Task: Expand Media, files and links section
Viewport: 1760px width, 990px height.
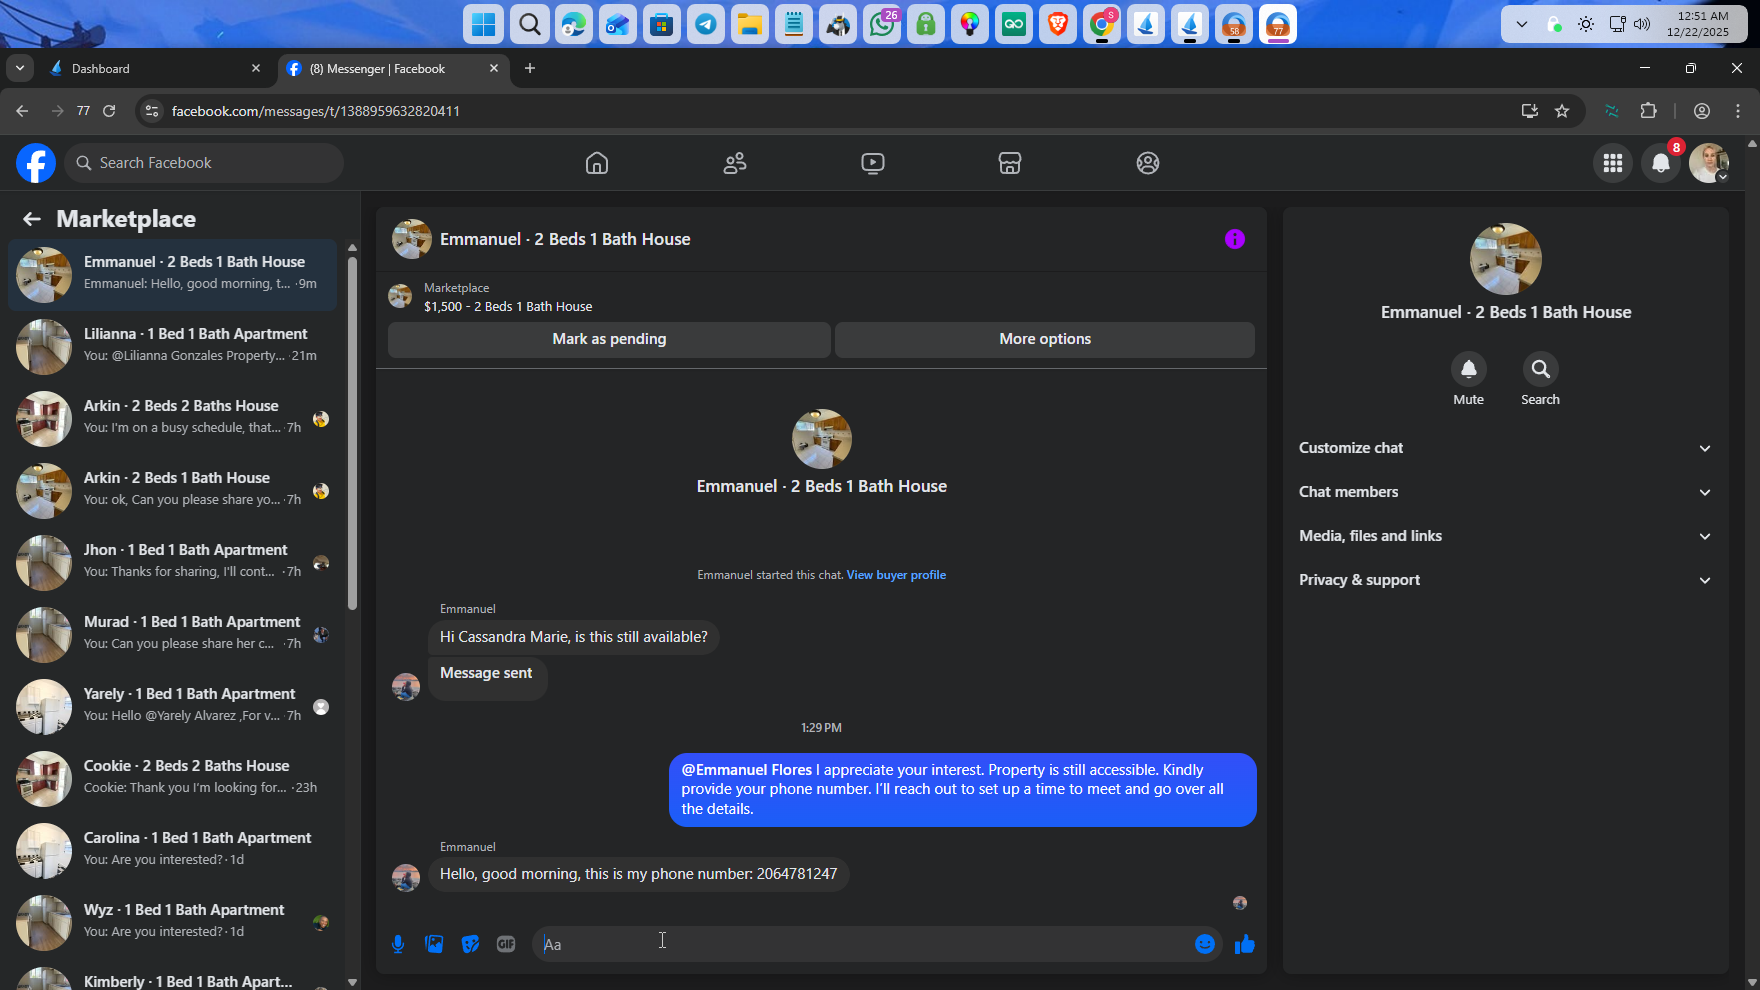Action: click(1505, 536)
